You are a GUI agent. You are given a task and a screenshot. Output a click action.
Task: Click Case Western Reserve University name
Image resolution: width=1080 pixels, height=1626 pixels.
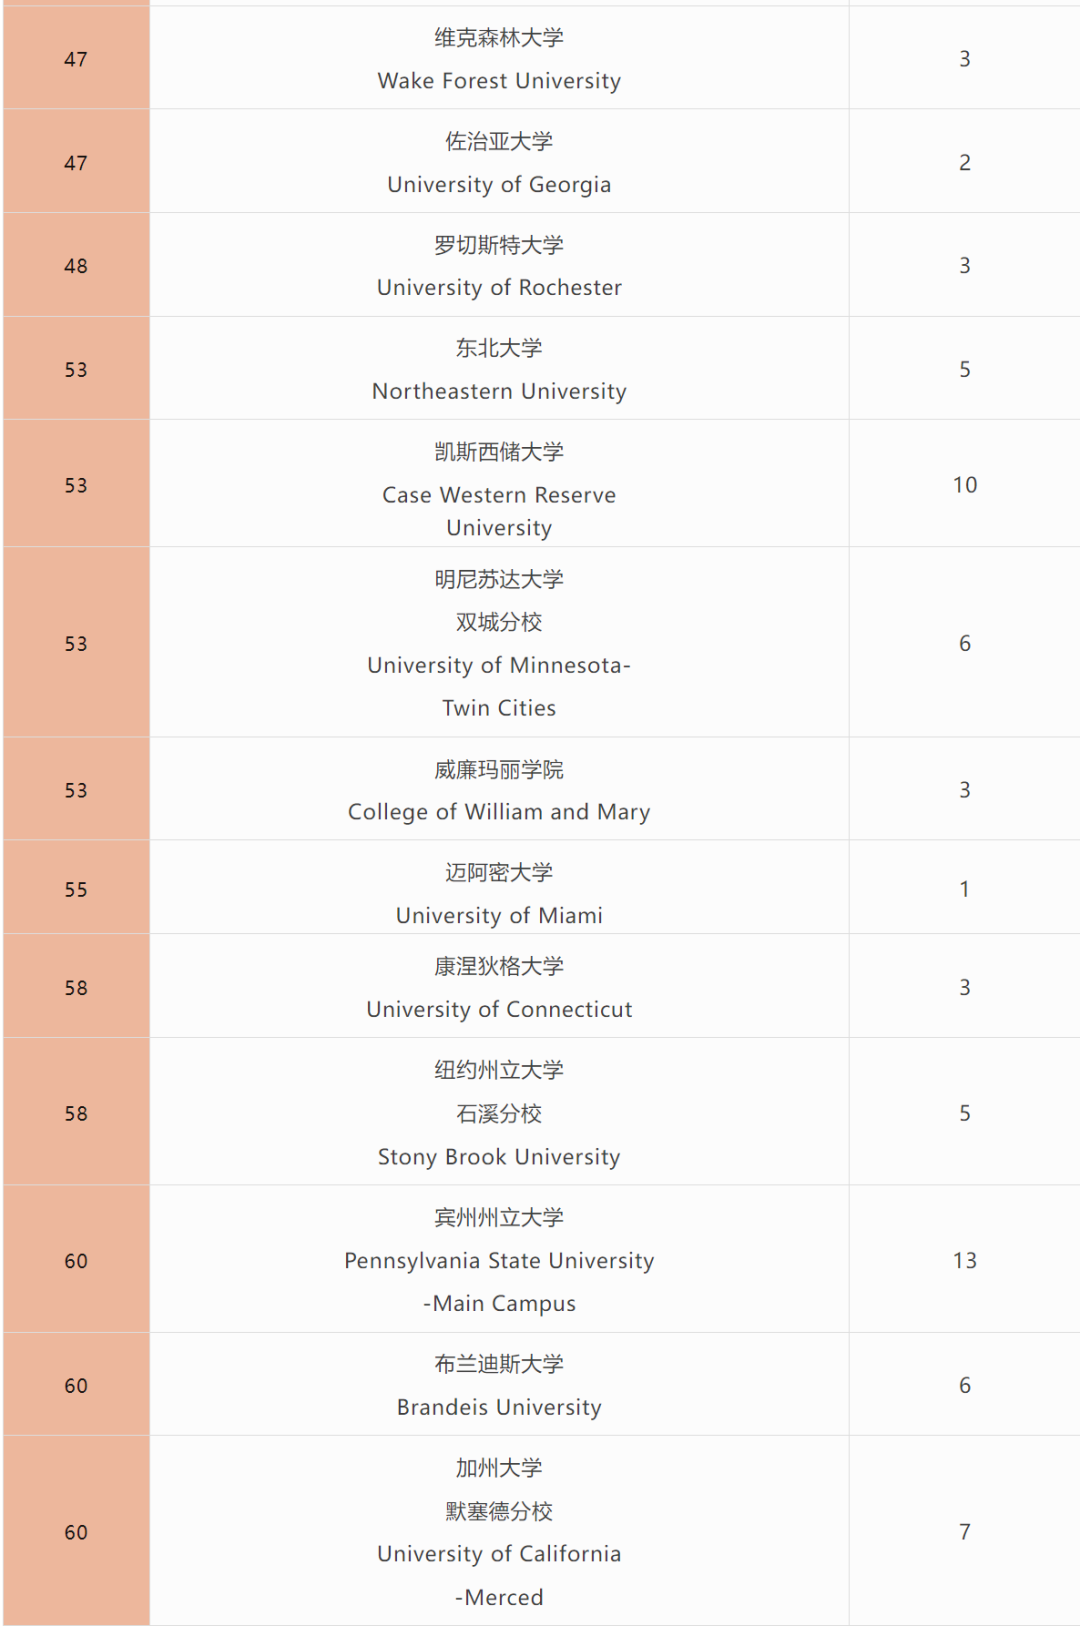point(499,511)
